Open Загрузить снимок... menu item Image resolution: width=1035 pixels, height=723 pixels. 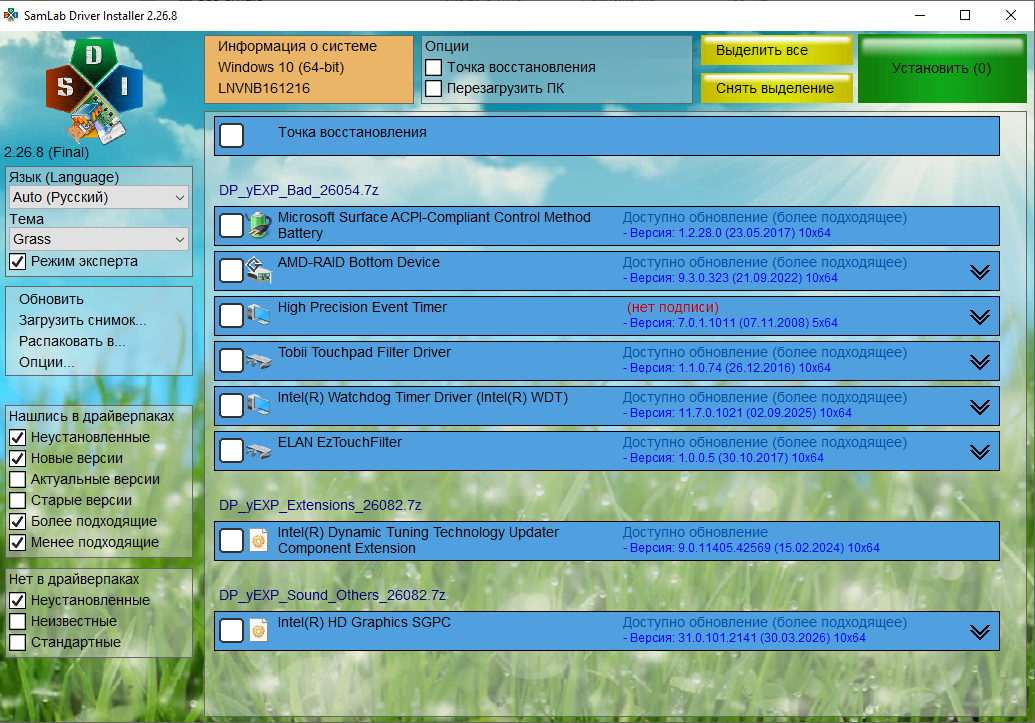point(83,320)
